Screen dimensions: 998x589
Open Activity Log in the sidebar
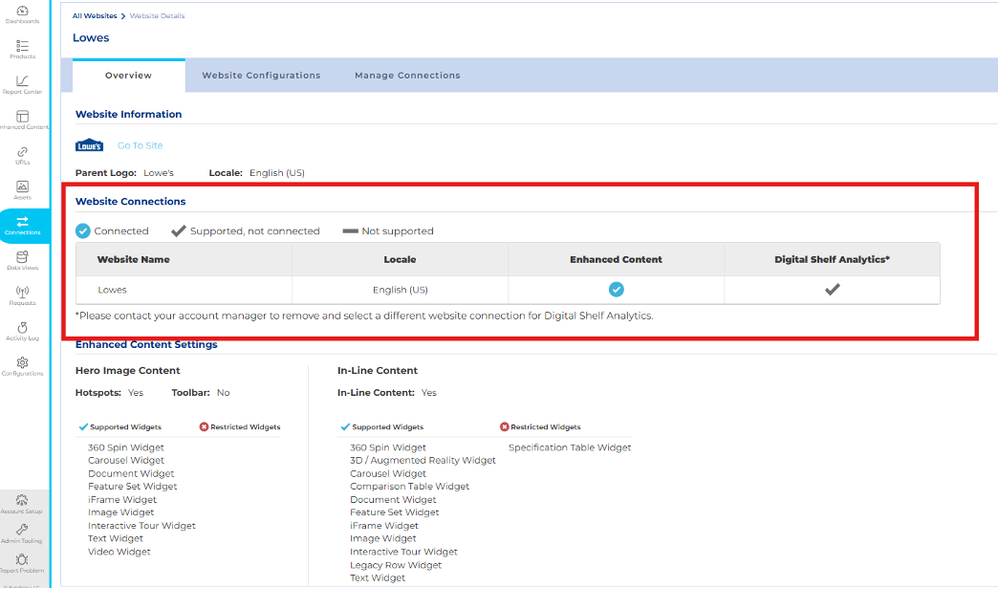click(22, 331)
